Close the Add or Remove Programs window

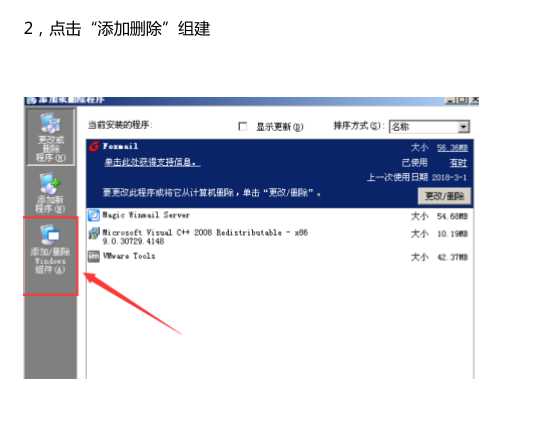click(475, 100)
